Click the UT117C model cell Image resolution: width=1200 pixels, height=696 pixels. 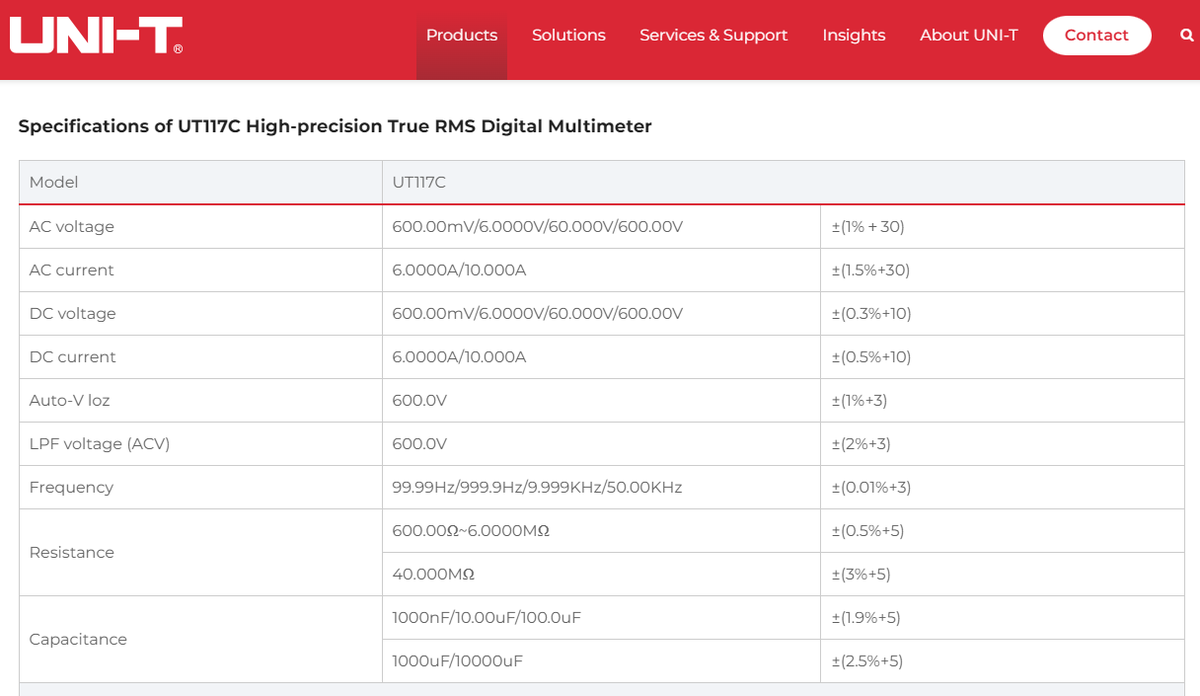click(783, 182)
